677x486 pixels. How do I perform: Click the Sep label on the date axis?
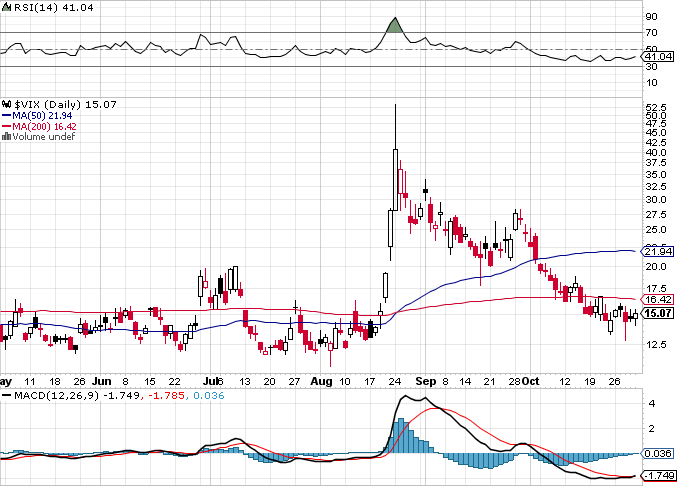(420, 381)
